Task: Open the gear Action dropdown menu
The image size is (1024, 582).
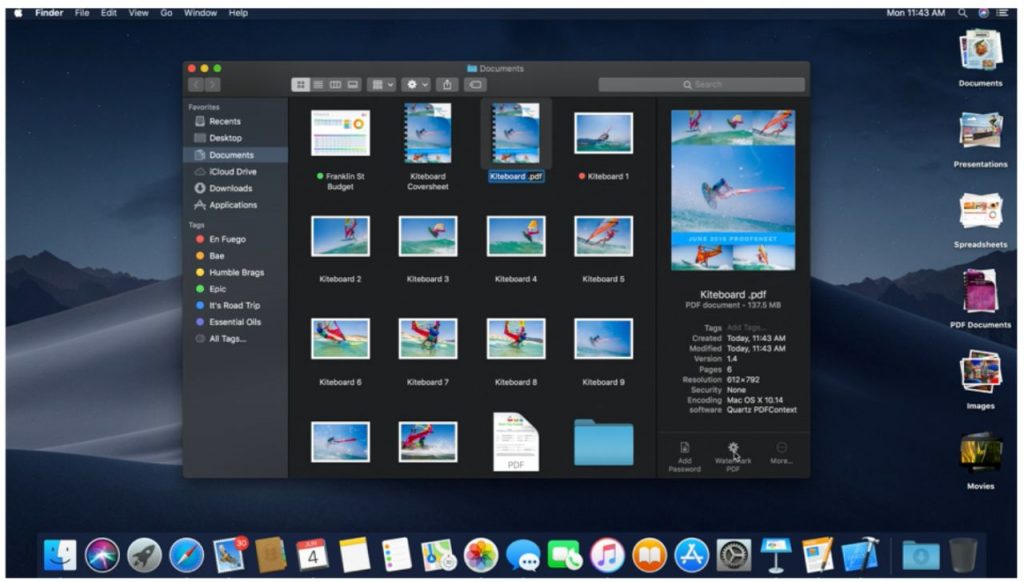Action: click(415, 85)
